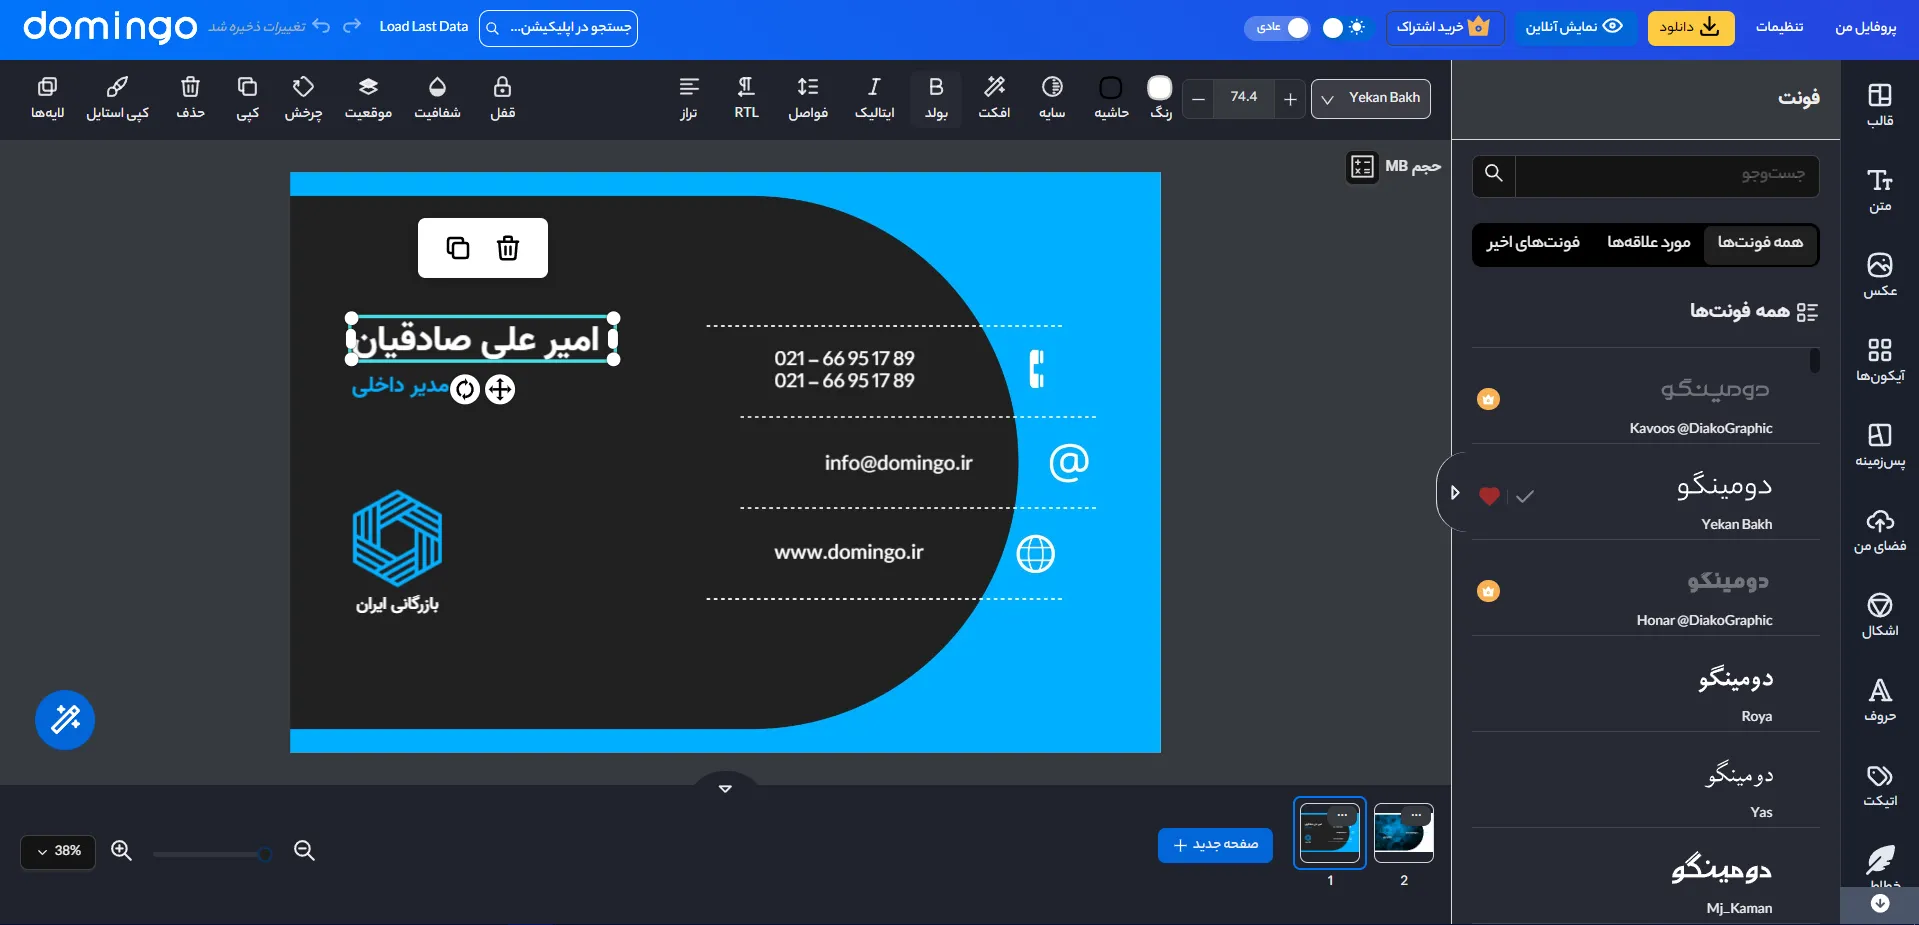Toggle Bold (بولد) formatting
Screen dimensions: 1919x925
[x=936, y=98]
